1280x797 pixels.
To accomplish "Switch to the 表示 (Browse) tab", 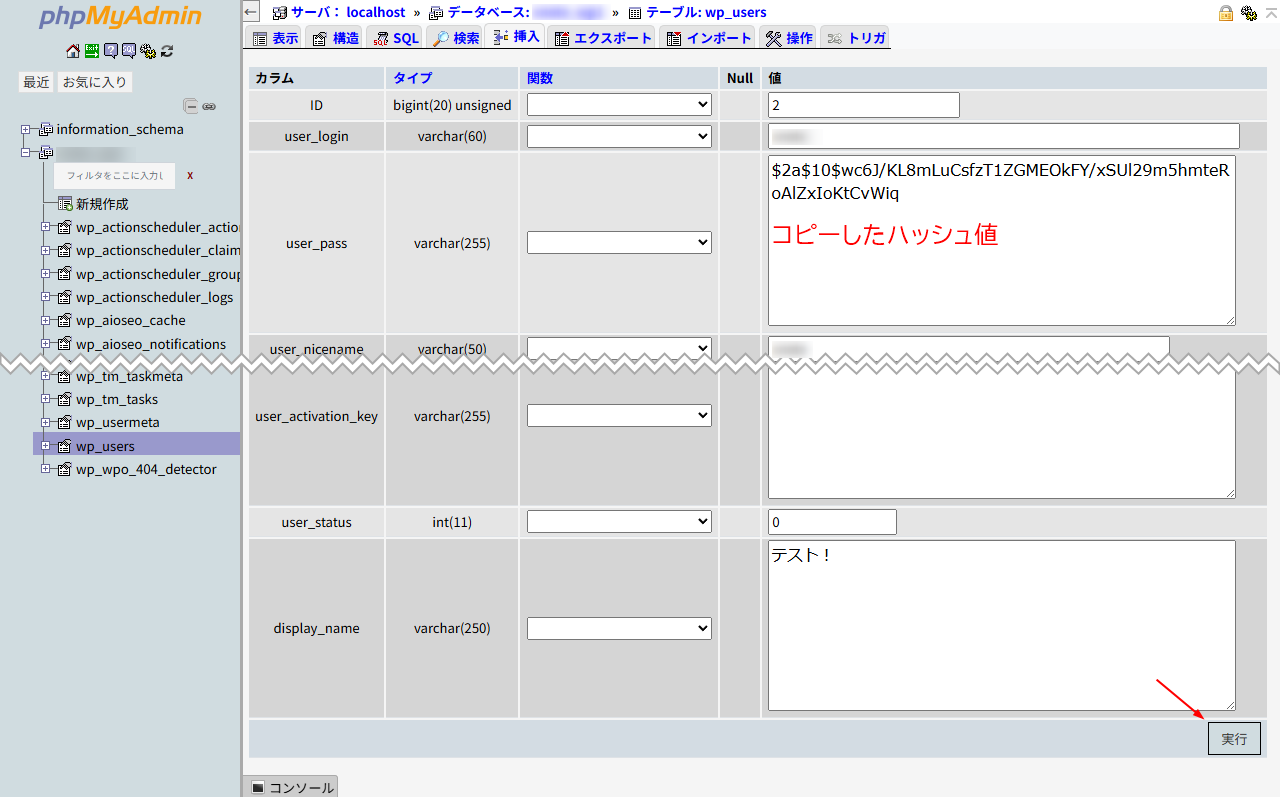I will [x=273, y=38].
